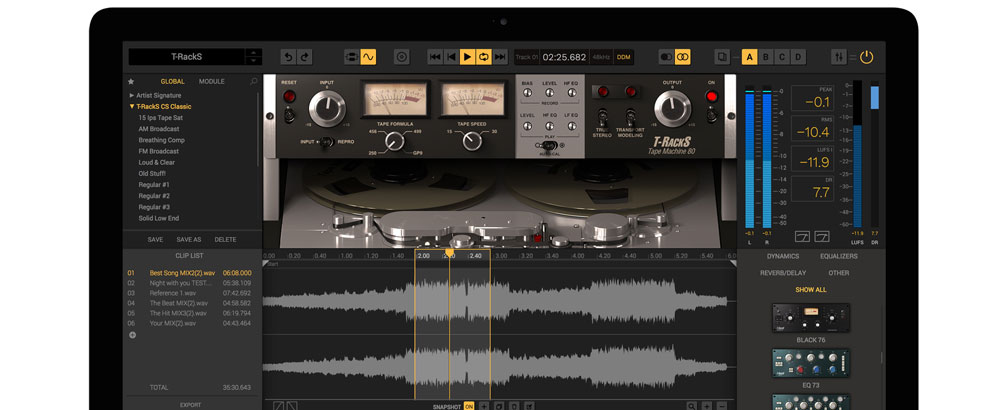Click the SAVE AS button
1000x410 pixels.
tap(189, 240)
